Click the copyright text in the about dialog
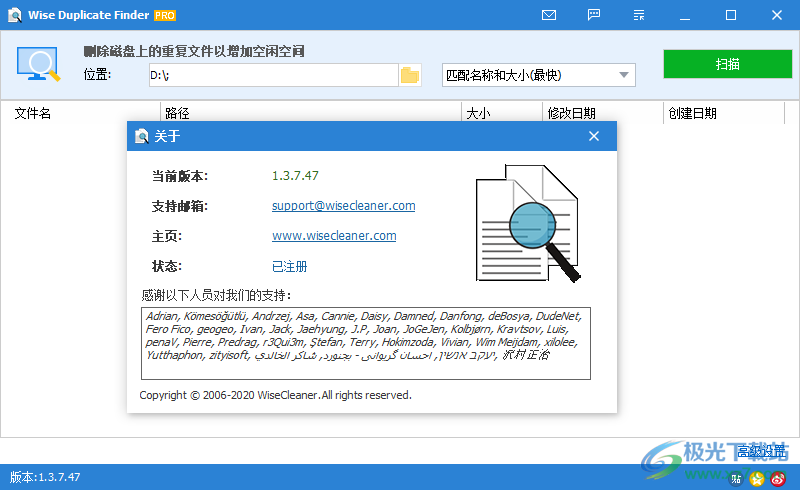The width and height of the screenshot is (800, 490). click(276, 395)
